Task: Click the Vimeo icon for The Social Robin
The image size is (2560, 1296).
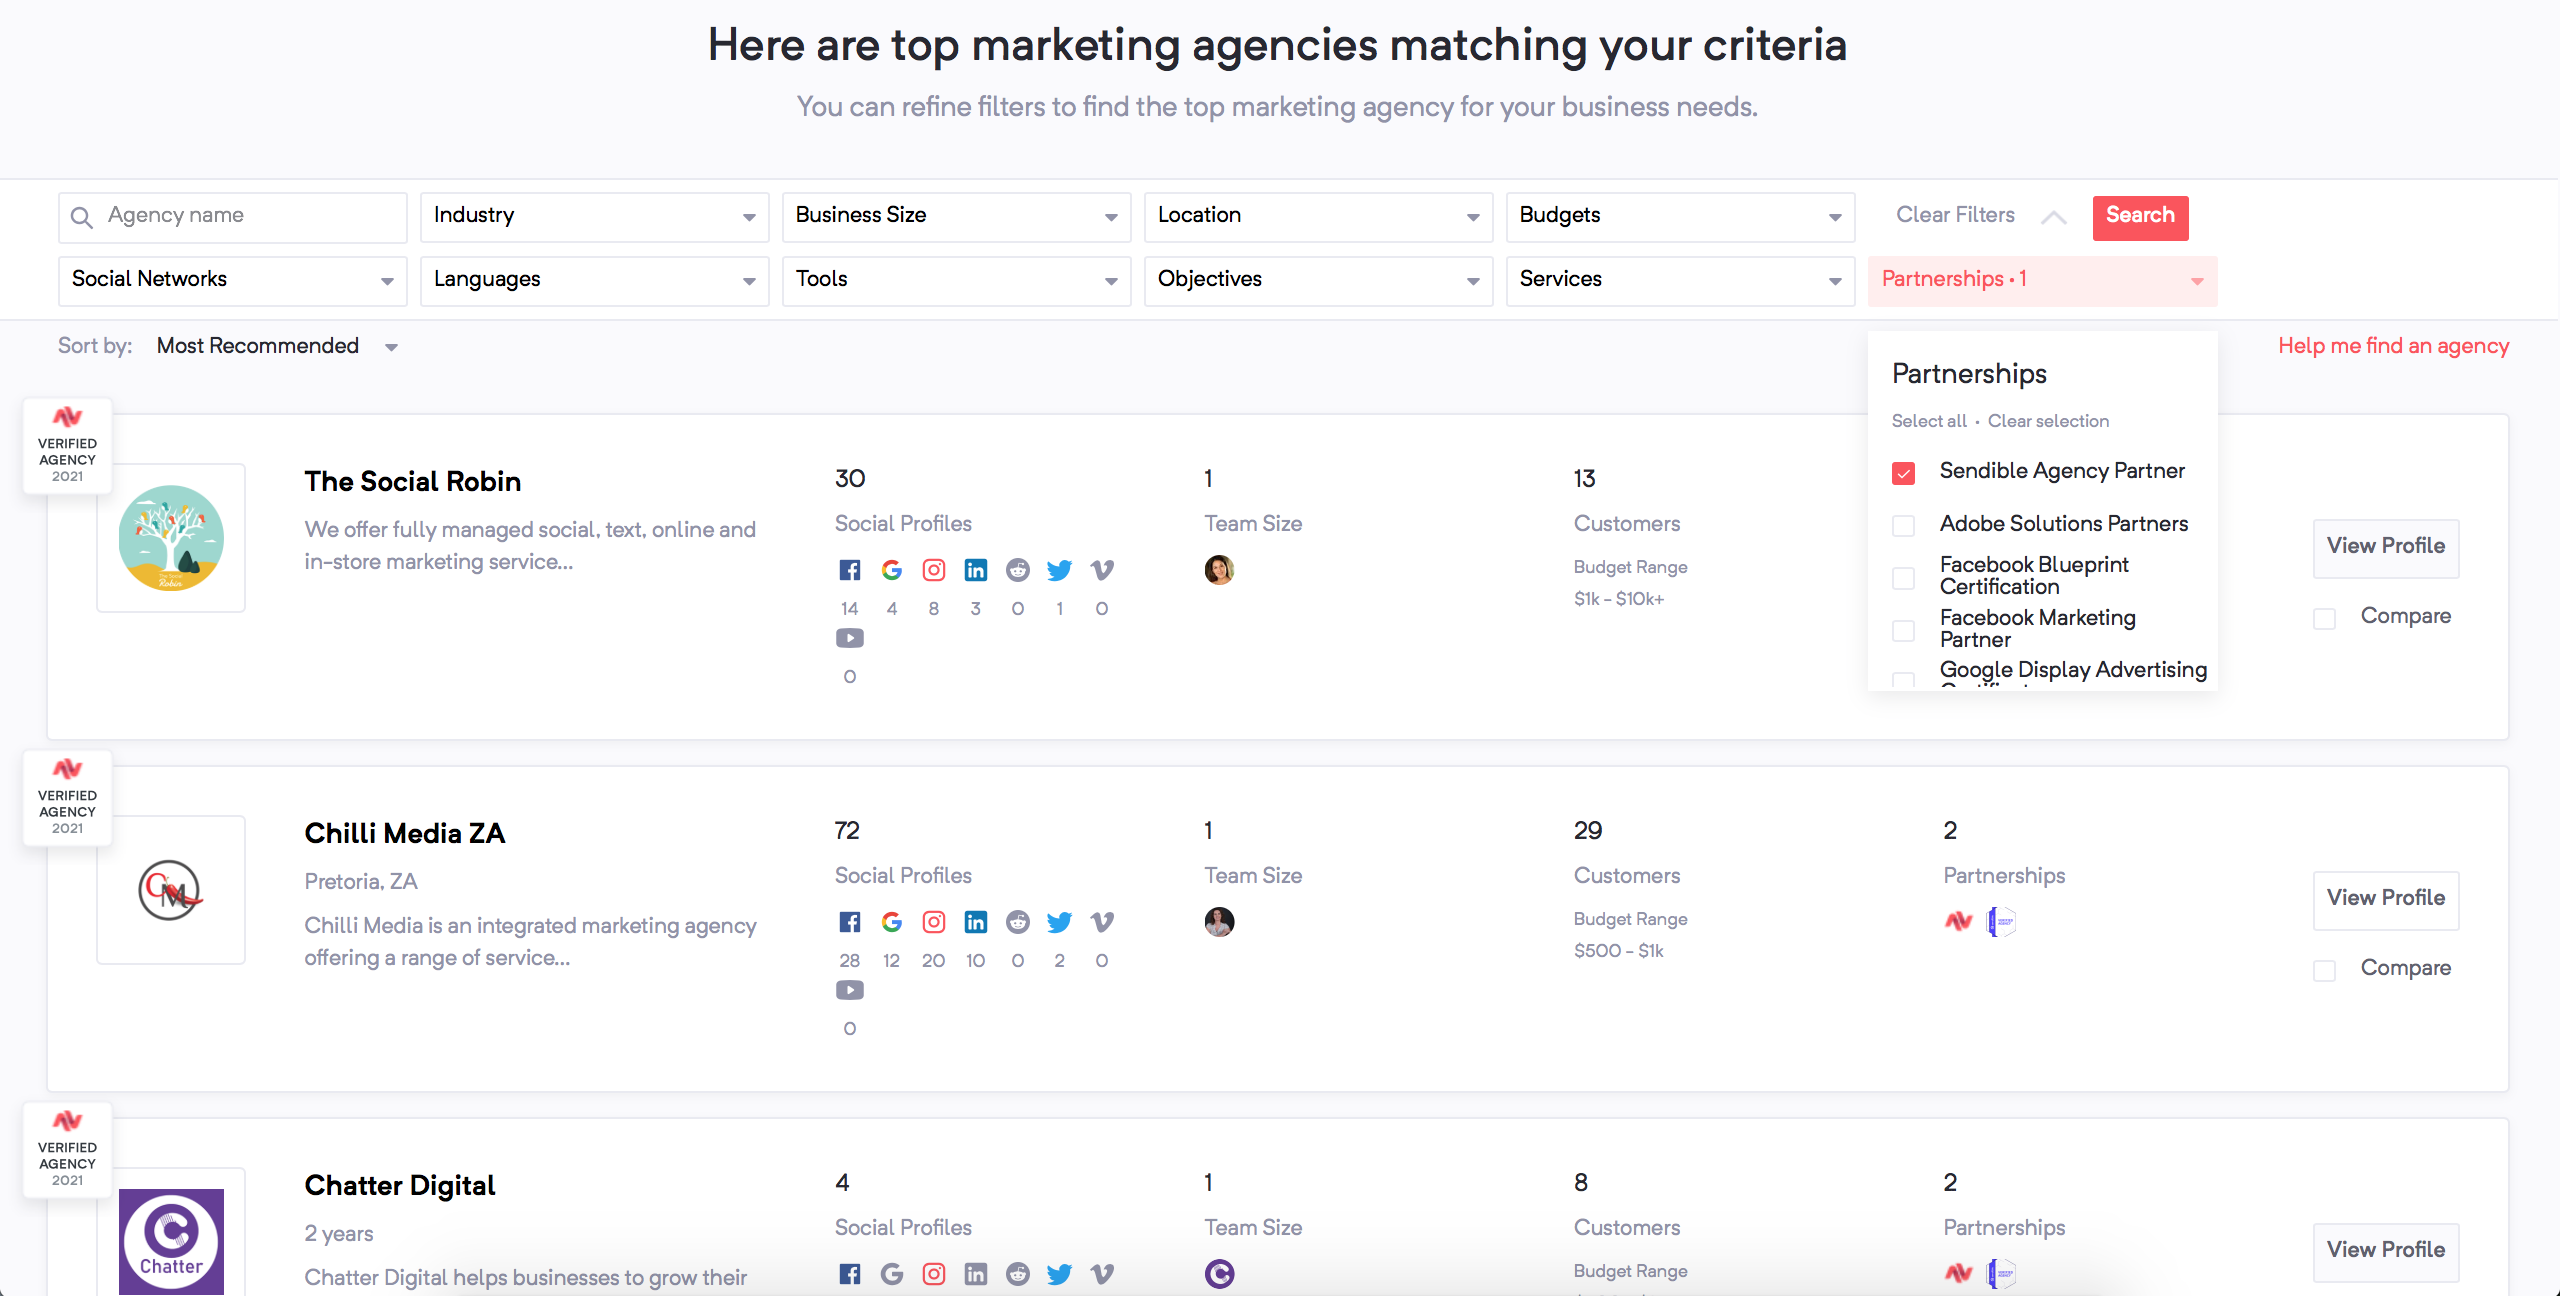Action: [1101, 570]
